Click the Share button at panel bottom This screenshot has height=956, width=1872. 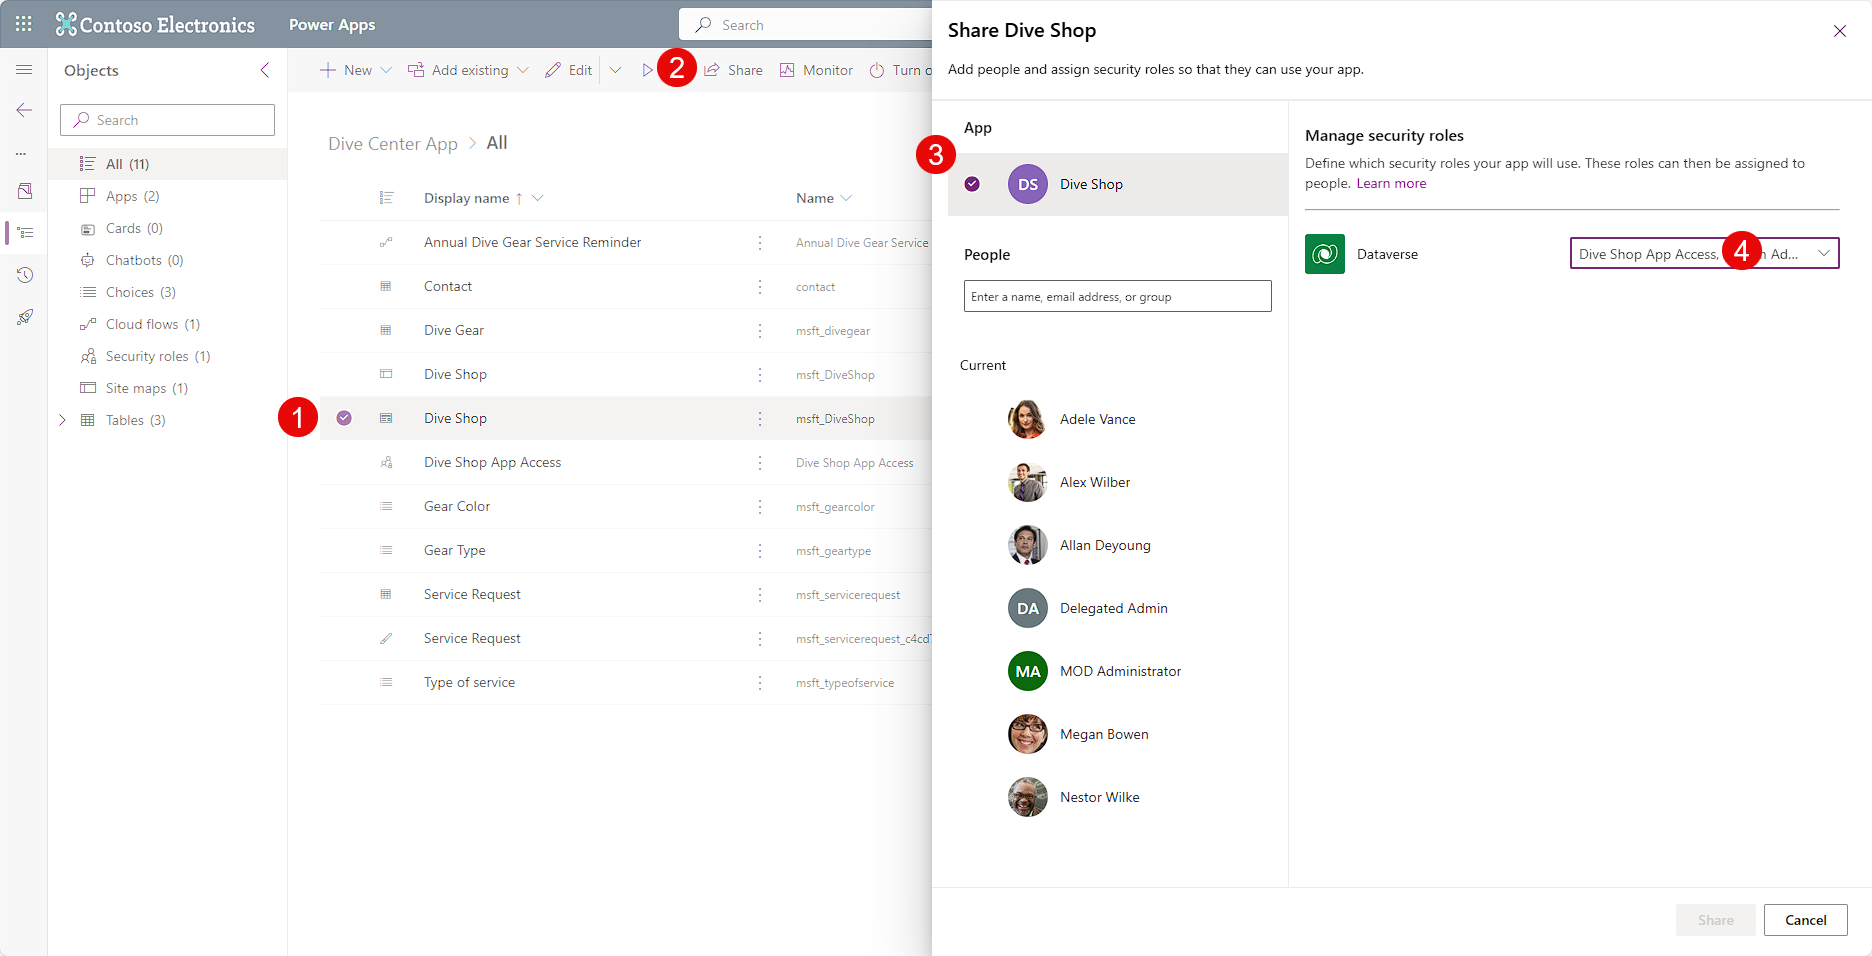[x=1715, y=920]
